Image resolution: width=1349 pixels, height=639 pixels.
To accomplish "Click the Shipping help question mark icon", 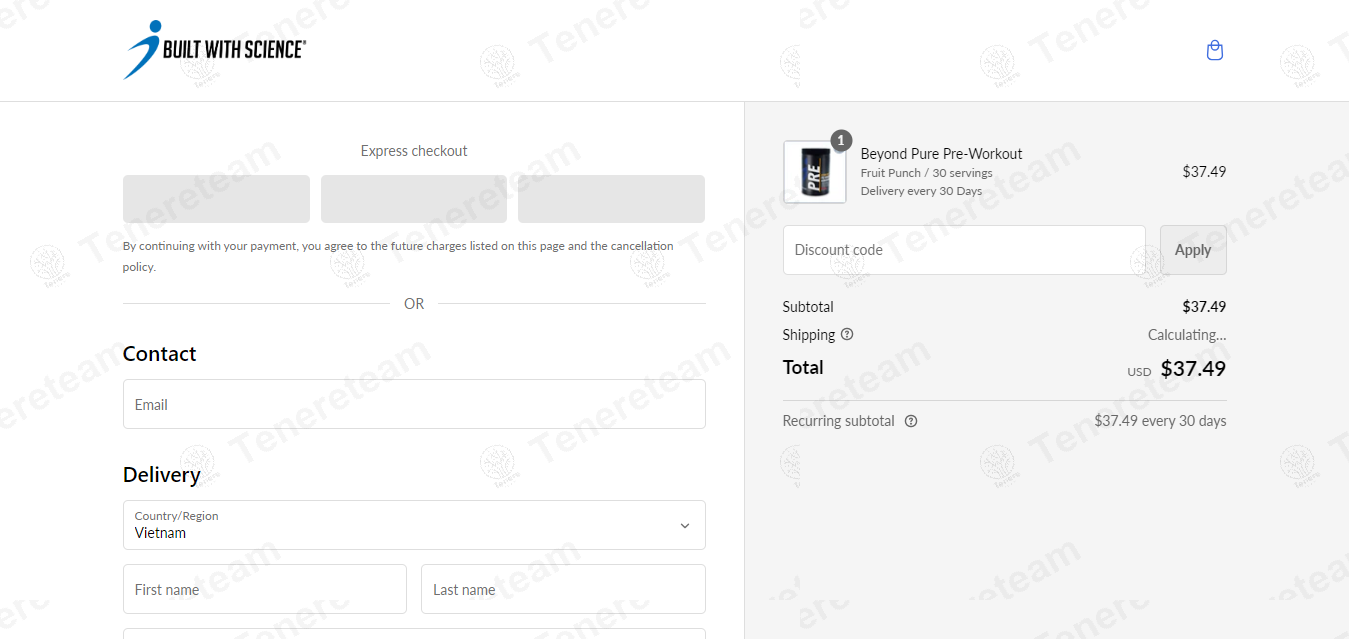I will click(847, 334).
